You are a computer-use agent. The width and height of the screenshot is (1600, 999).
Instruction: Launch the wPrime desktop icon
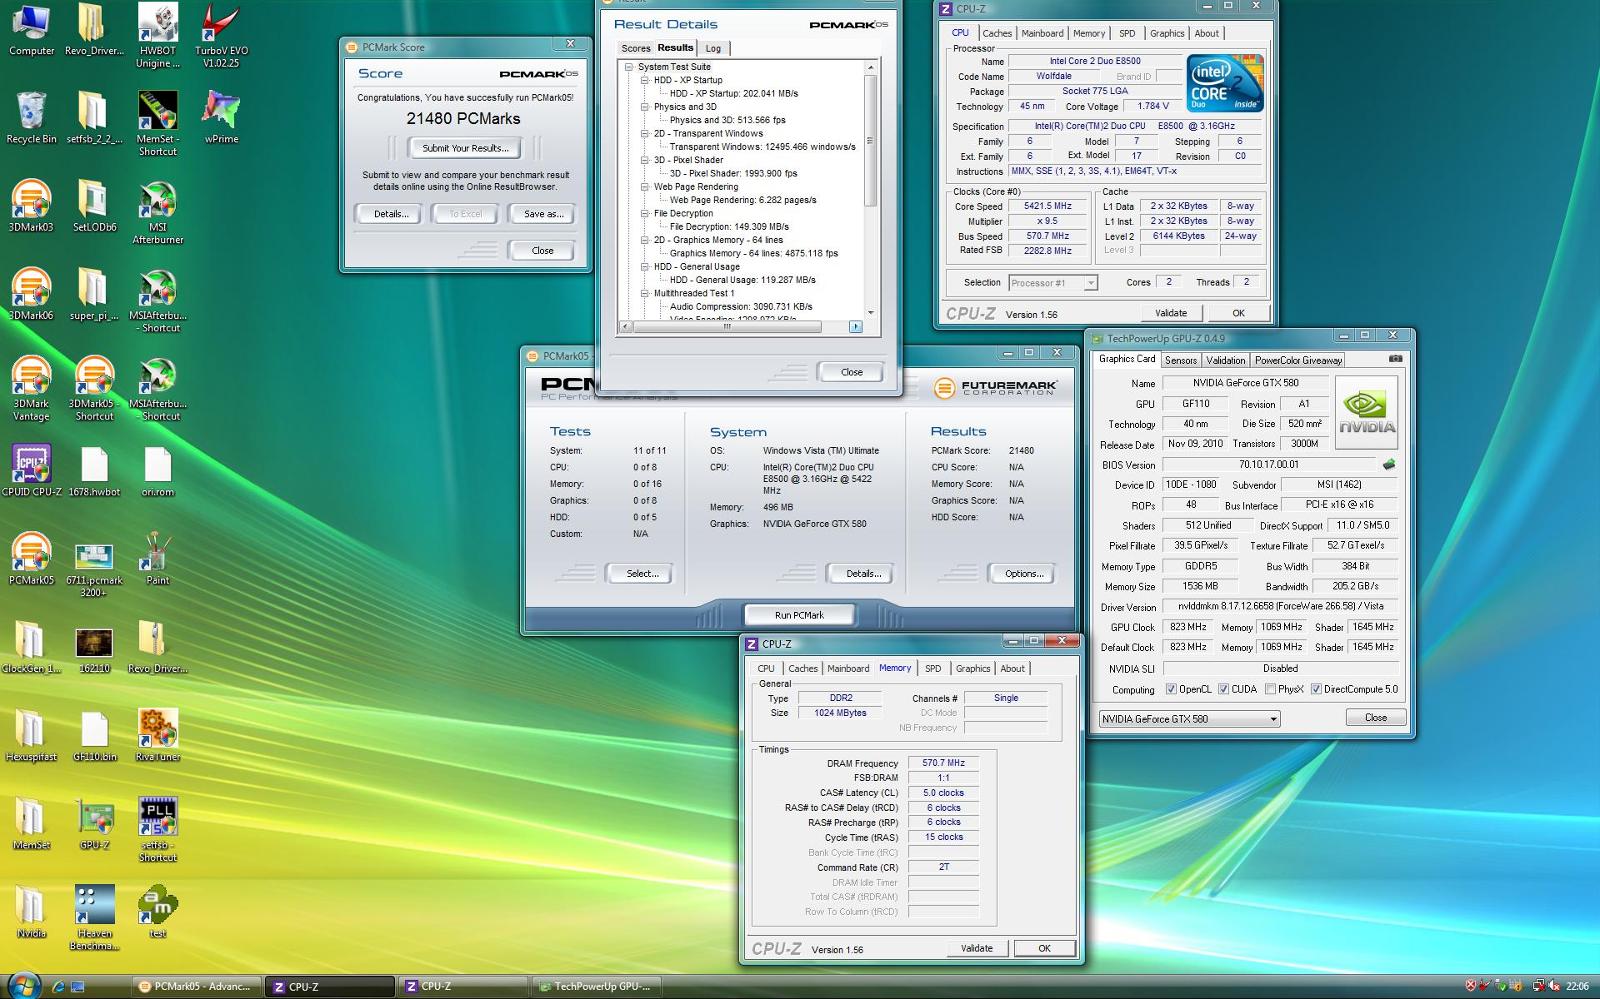click(221, 117)
